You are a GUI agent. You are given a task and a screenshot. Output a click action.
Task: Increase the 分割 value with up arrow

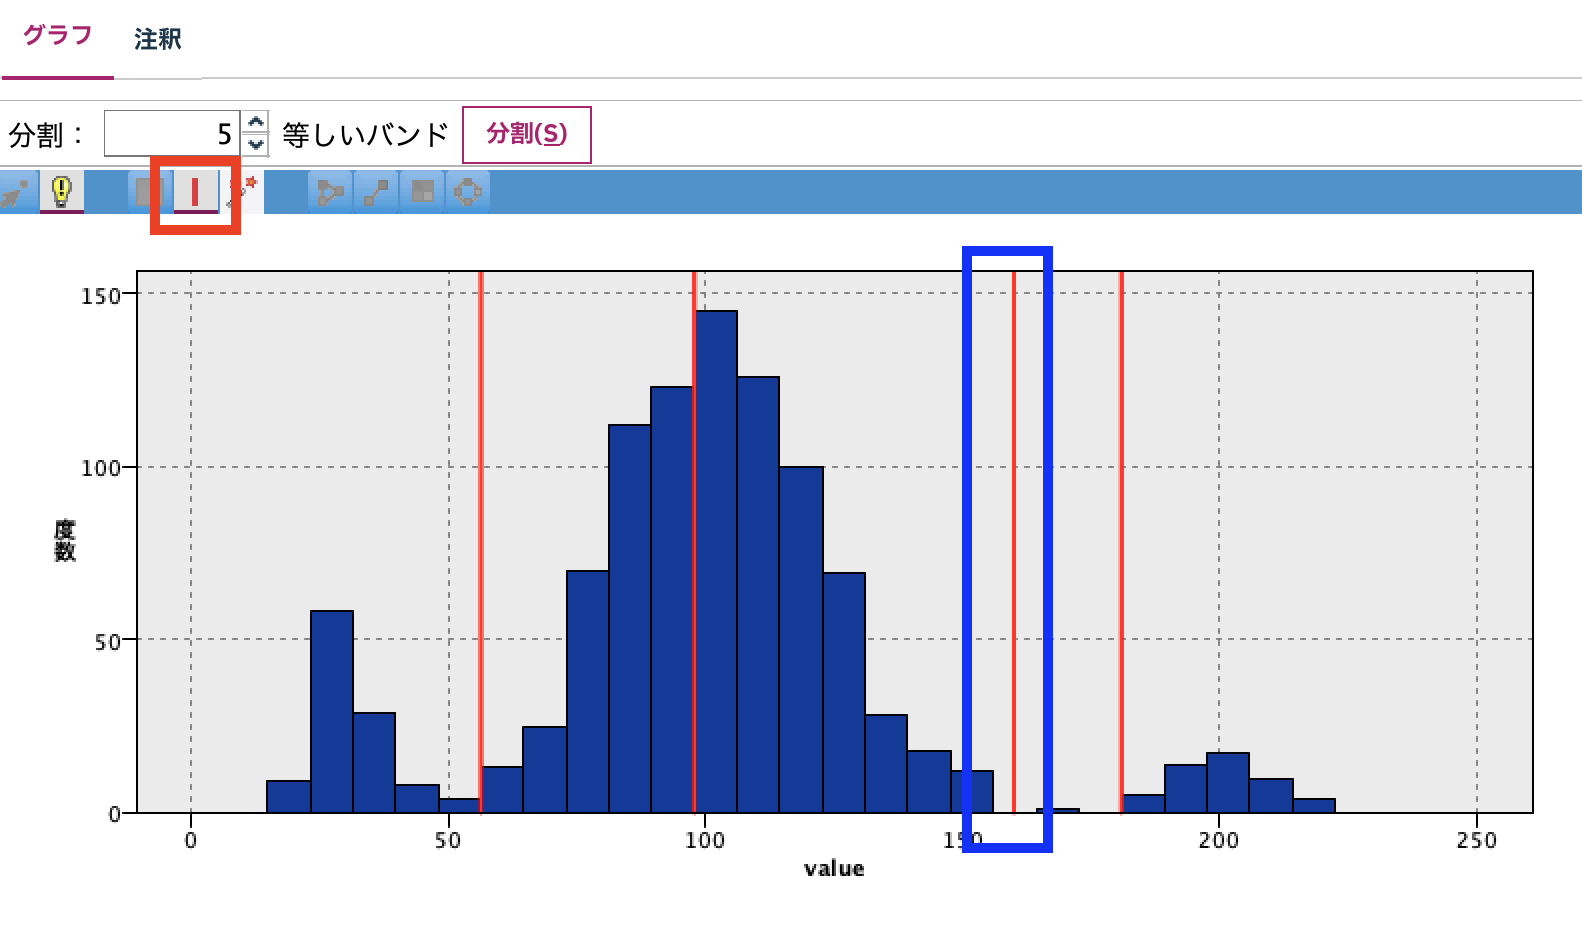click(x=256, y=122)
